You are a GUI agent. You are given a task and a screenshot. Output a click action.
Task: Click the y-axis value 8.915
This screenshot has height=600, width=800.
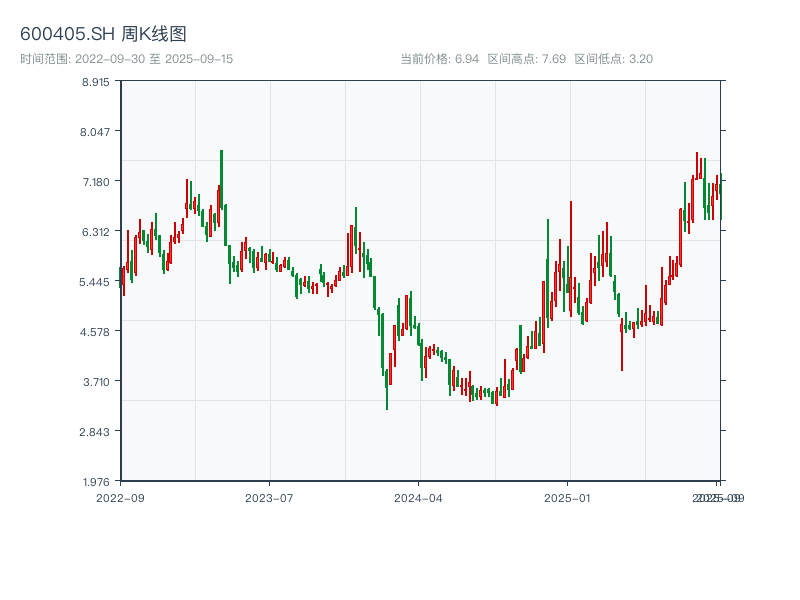coord(96,82)
